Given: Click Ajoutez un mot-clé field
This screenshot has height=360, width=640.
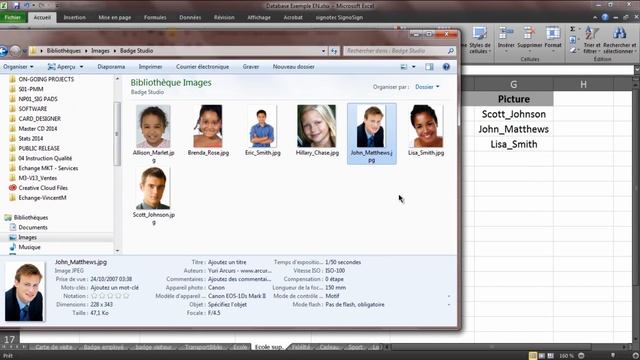Looking at the screenshot, I should click(114, 287).
